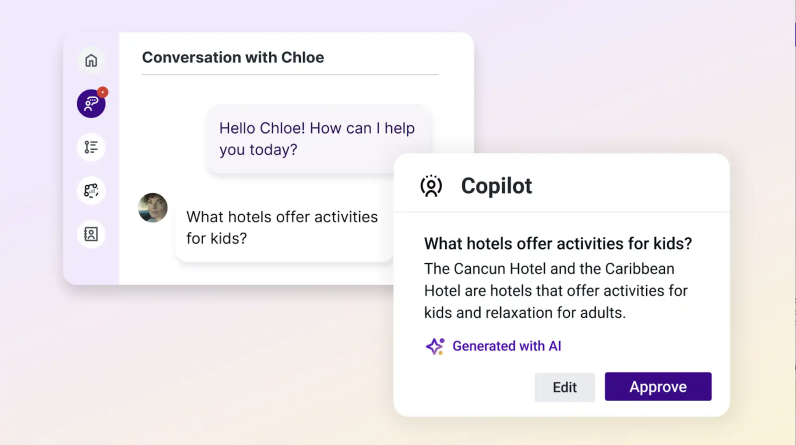
Task: Select the 'Hello Chloe!' greeting message
Action: pos(319,139)
